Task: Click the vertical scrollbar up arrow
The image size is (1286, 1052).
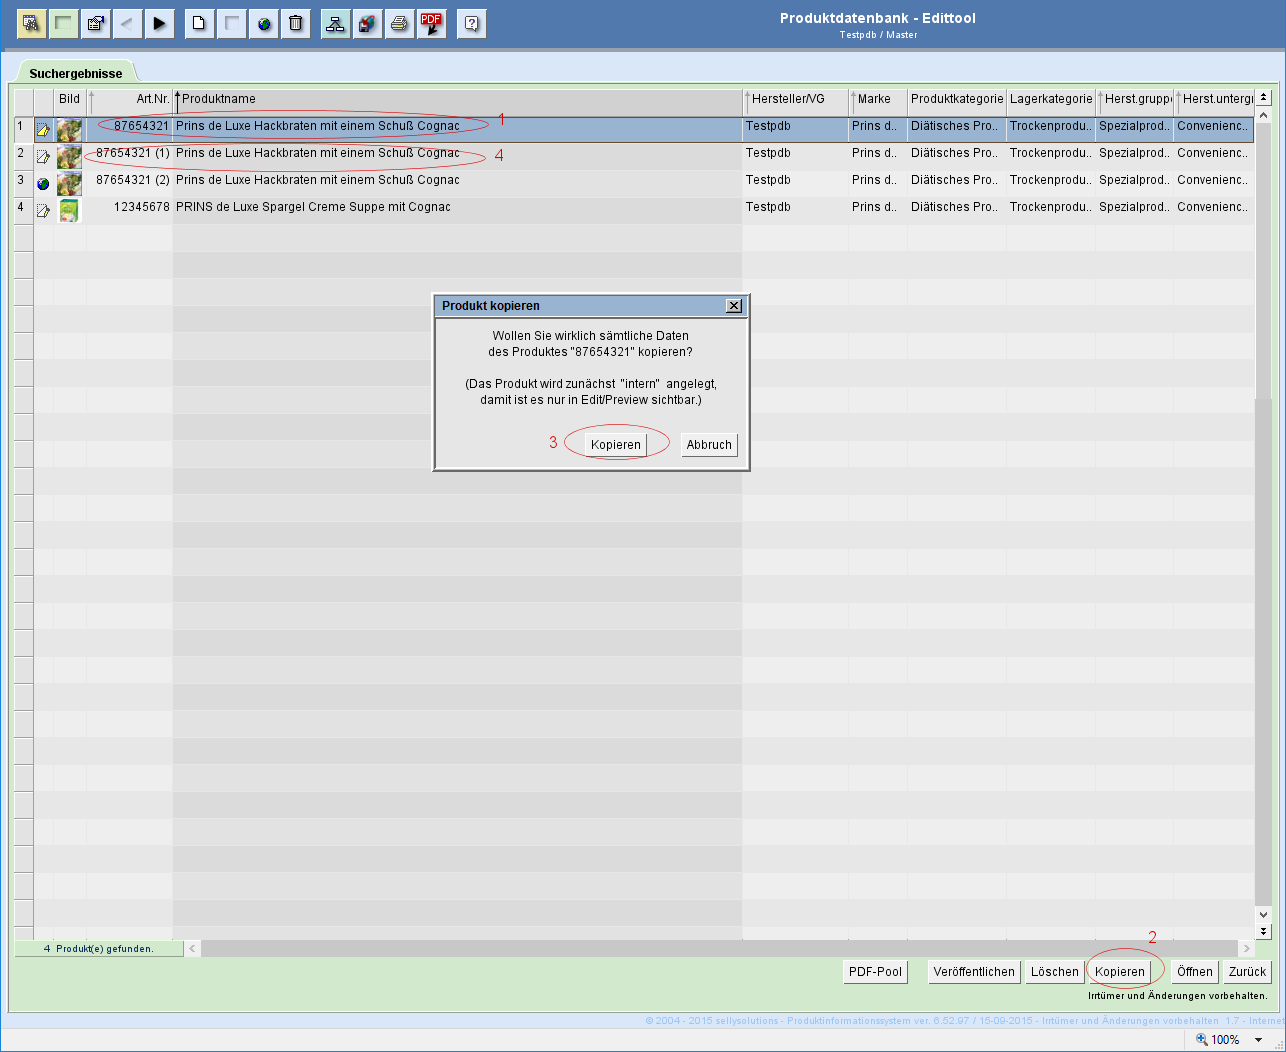Action: coord(1263,115)
